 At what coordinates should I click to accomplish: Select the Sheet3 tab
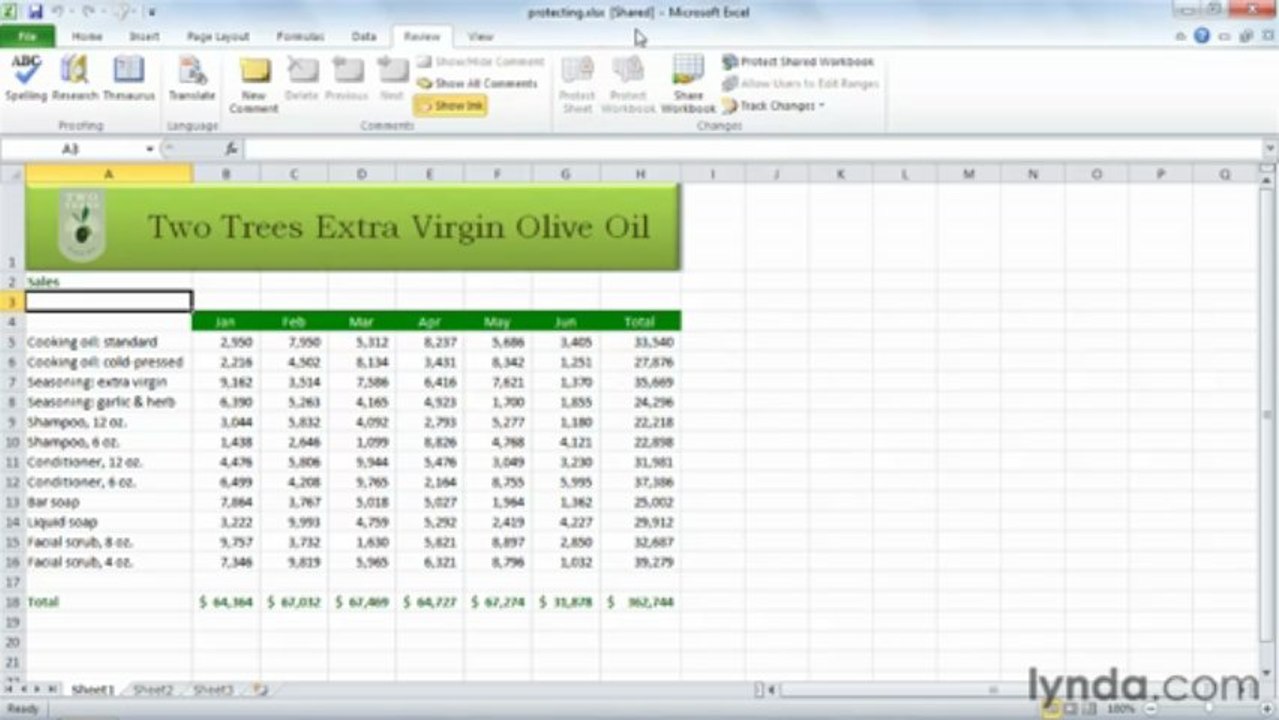tap(213, 689)
